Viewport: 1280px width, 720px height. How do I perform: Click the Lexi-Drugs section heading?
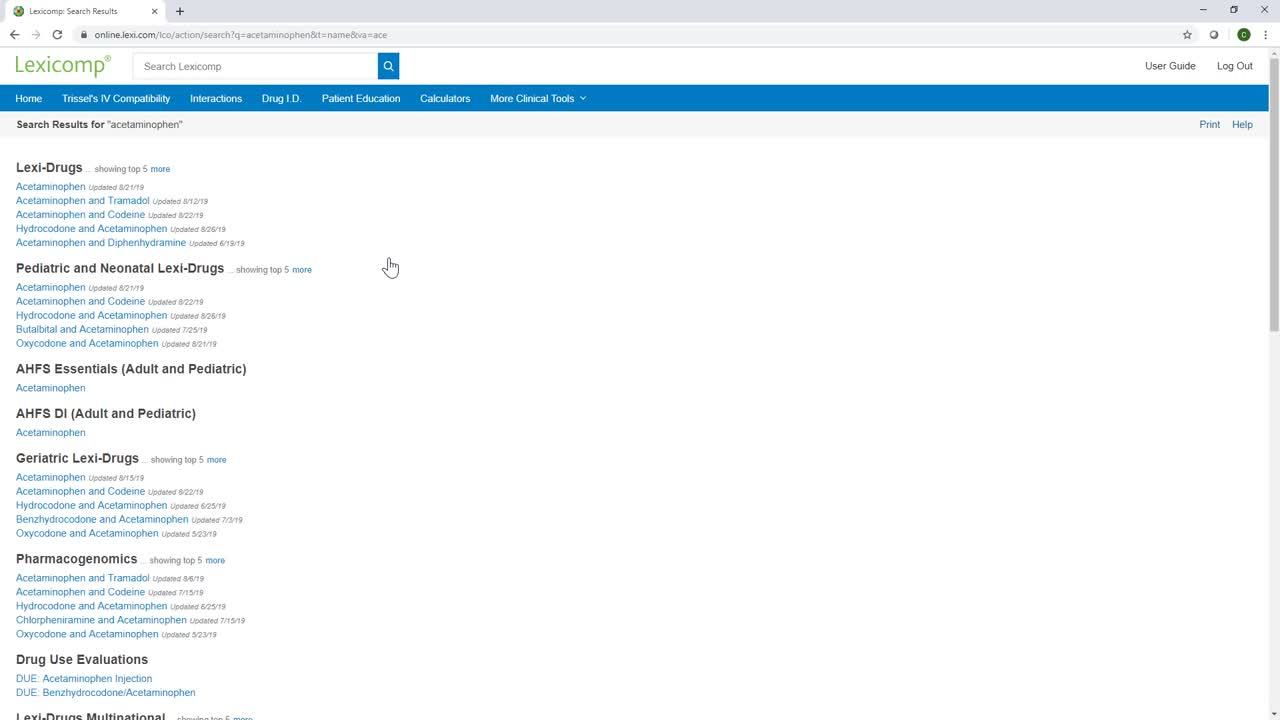49,168
